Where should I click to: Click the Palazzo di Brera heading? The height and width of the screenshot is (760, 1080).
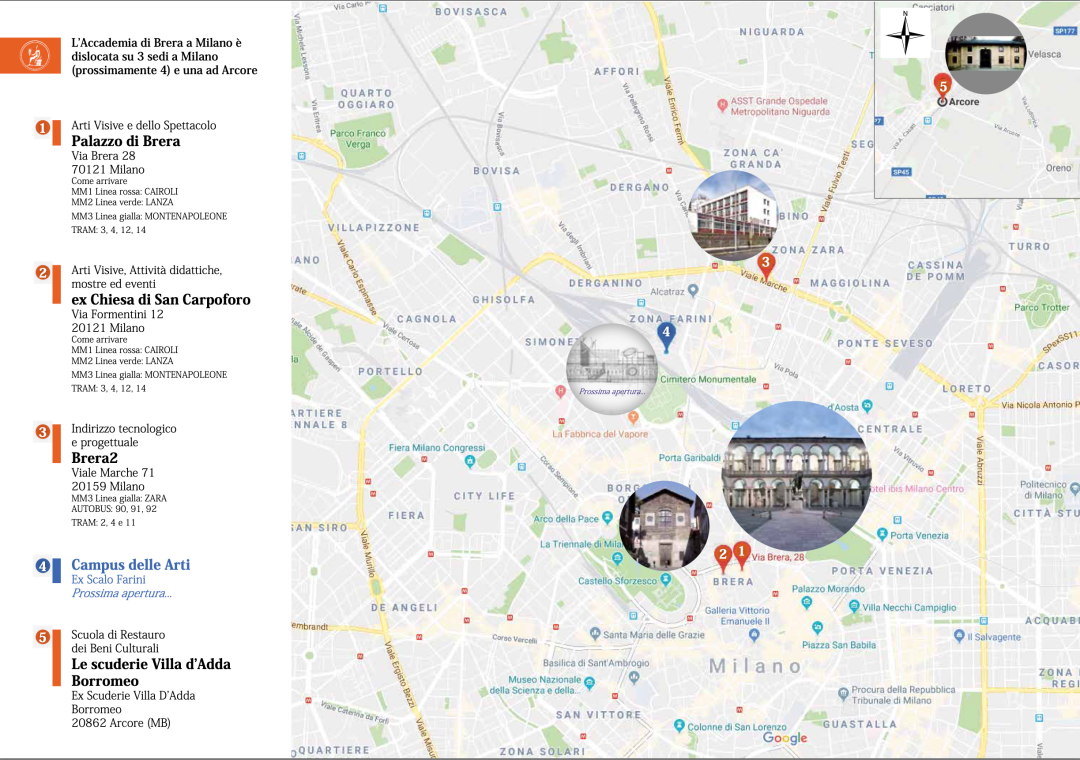click(x=125, y=141)
